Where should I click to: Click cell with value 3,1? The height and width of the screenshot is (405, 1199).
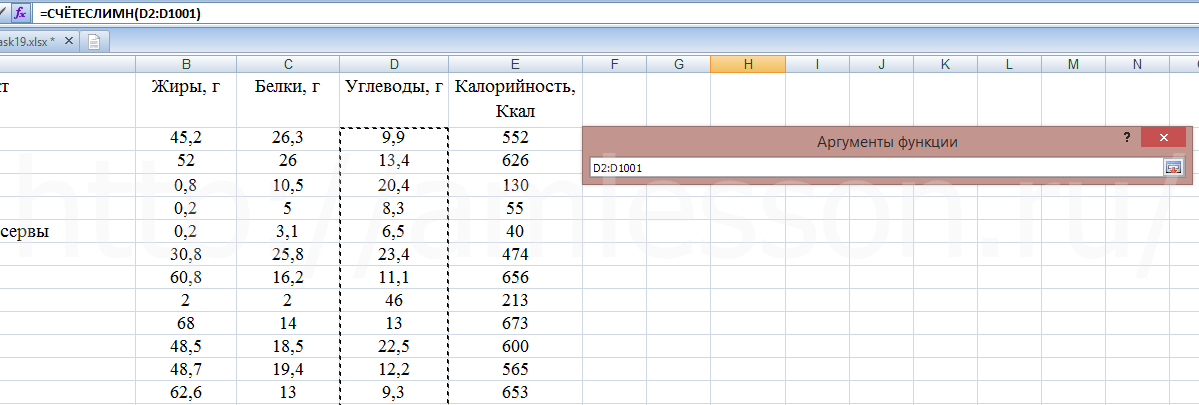[x=288, y=231]
